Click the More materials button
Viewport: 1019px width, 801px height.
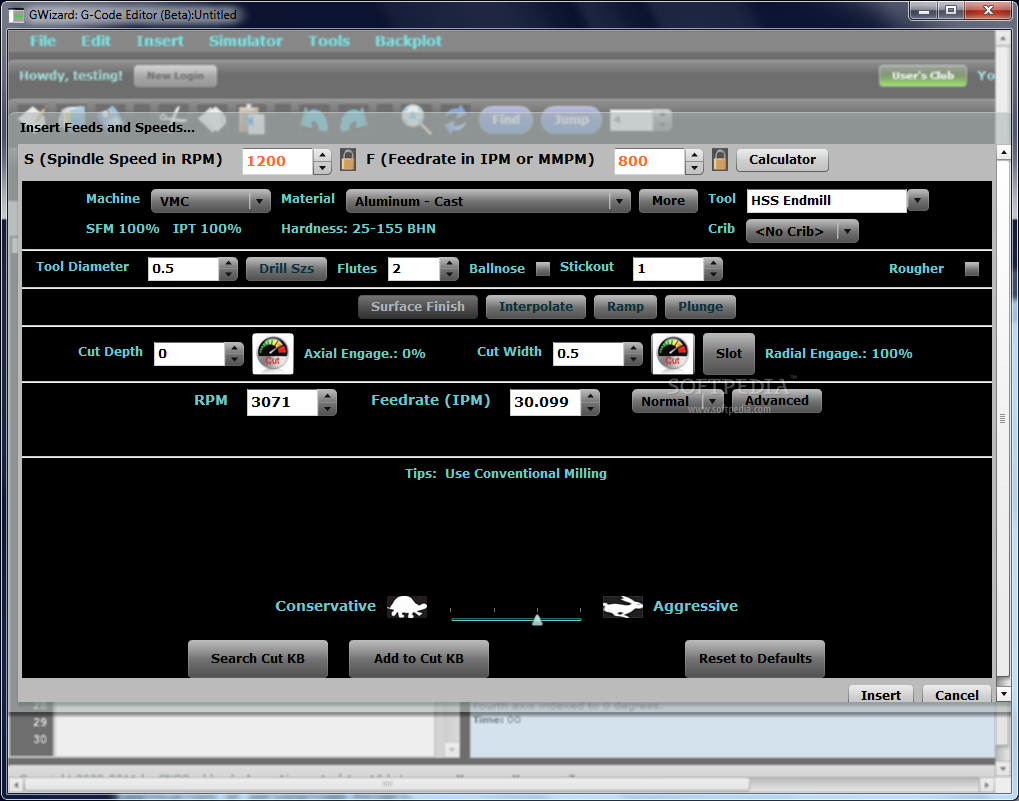click(x=668, y=201)
